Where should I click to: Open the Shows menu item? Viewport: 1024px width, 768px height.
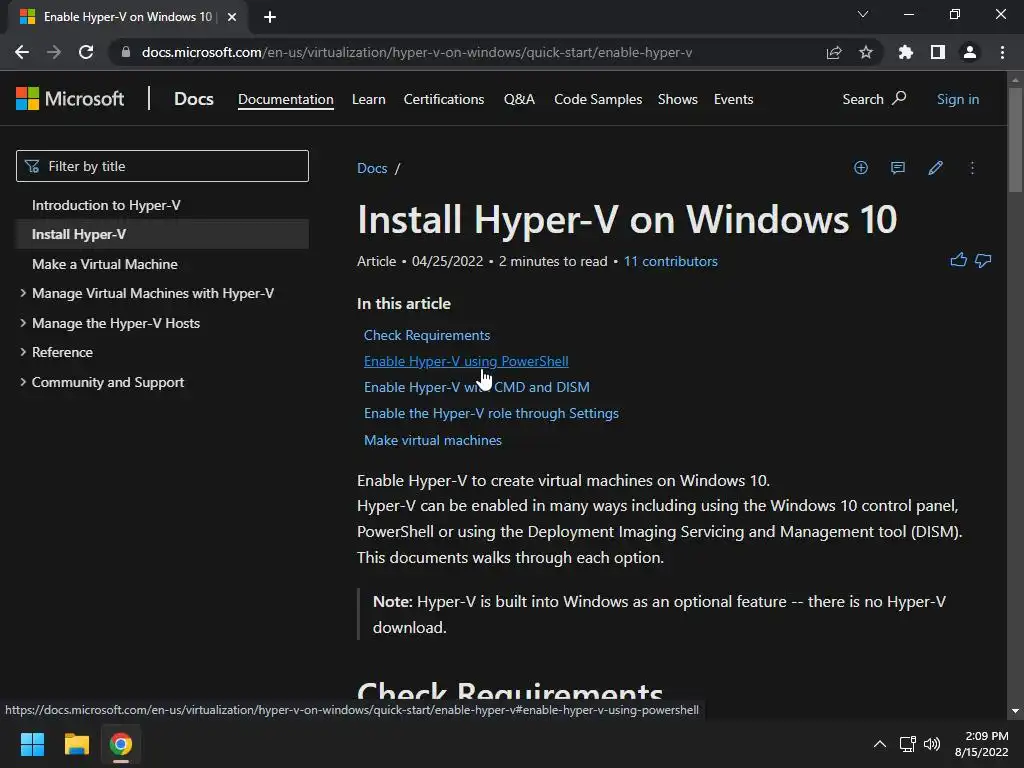click(678, 99)
